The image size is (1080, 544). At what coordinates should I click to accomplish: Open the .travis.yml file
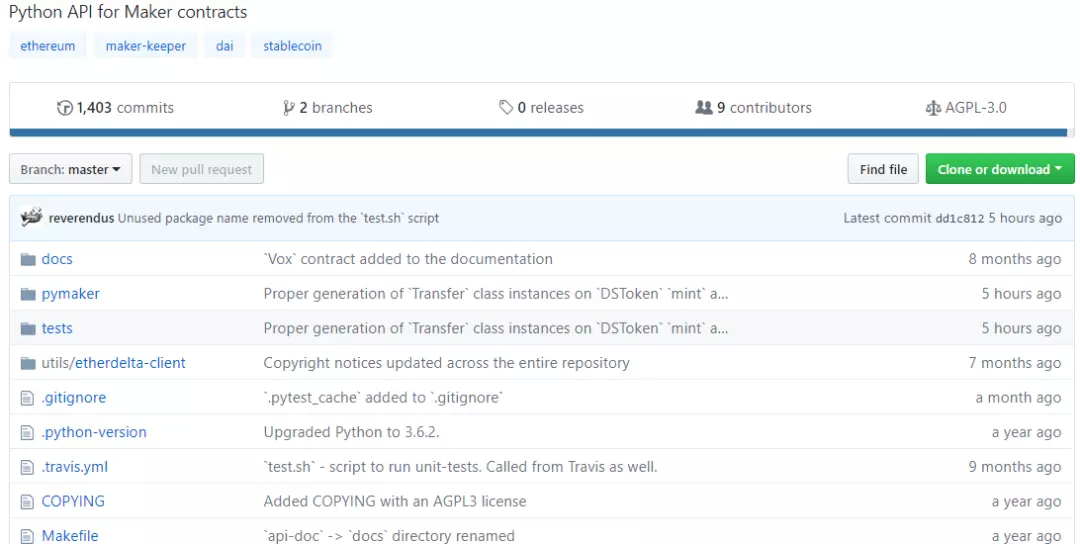pyautogui.click(x=74, y=467)
